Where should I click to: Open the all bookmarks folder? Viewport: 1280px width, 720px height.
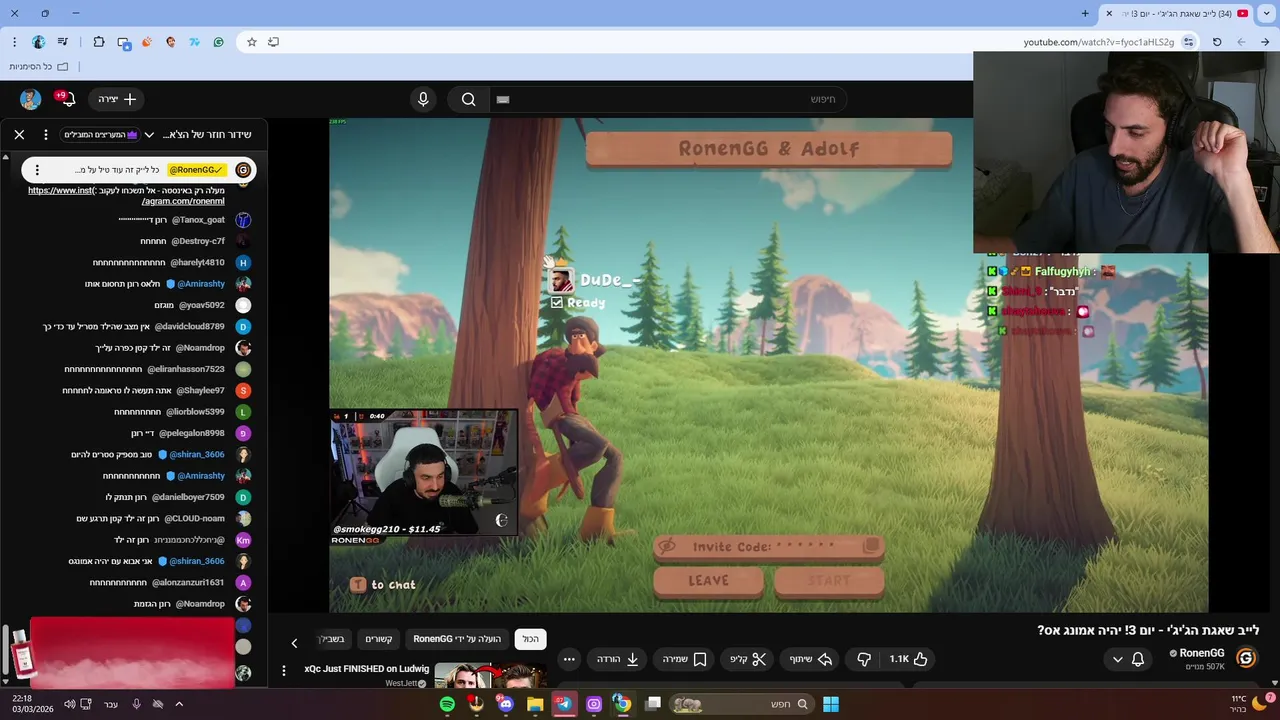point(39,67)
